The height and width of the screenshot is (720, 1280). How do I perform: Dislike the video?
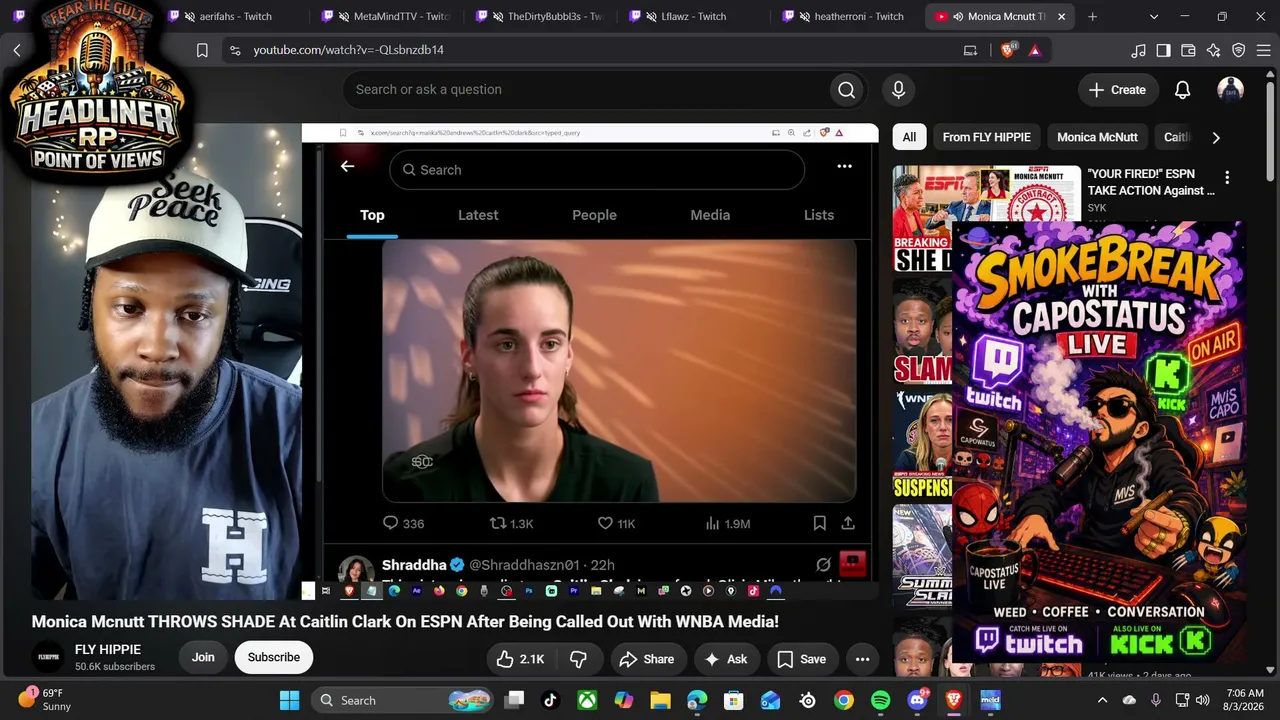point(578,659)
